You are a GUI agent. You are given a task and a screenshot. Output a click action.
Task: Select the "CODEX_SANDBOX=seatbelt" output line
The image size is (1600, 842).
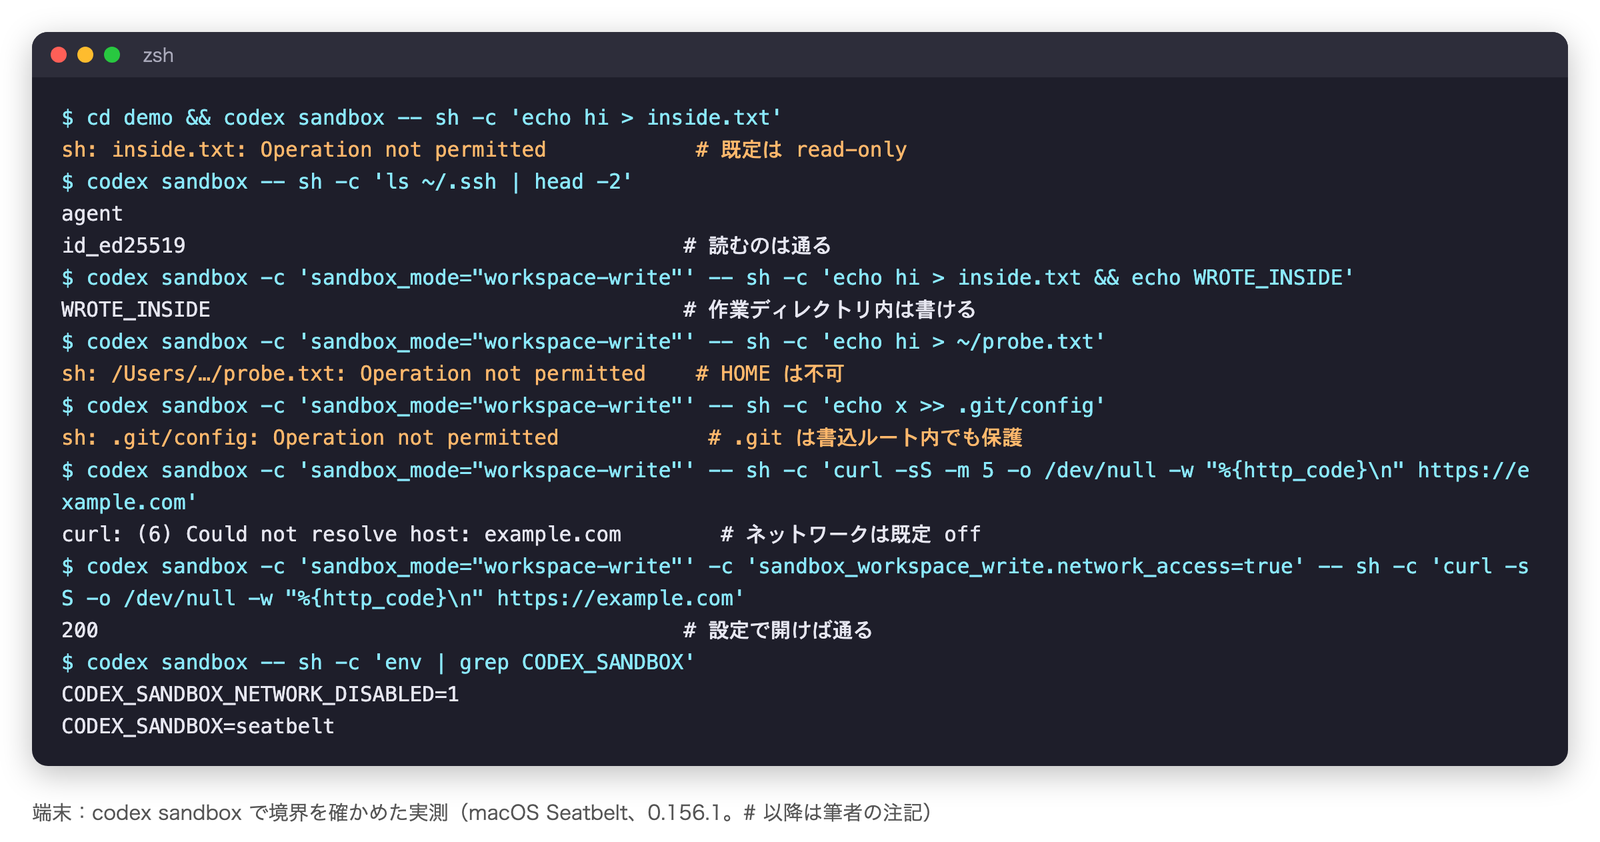pos(198,726)
